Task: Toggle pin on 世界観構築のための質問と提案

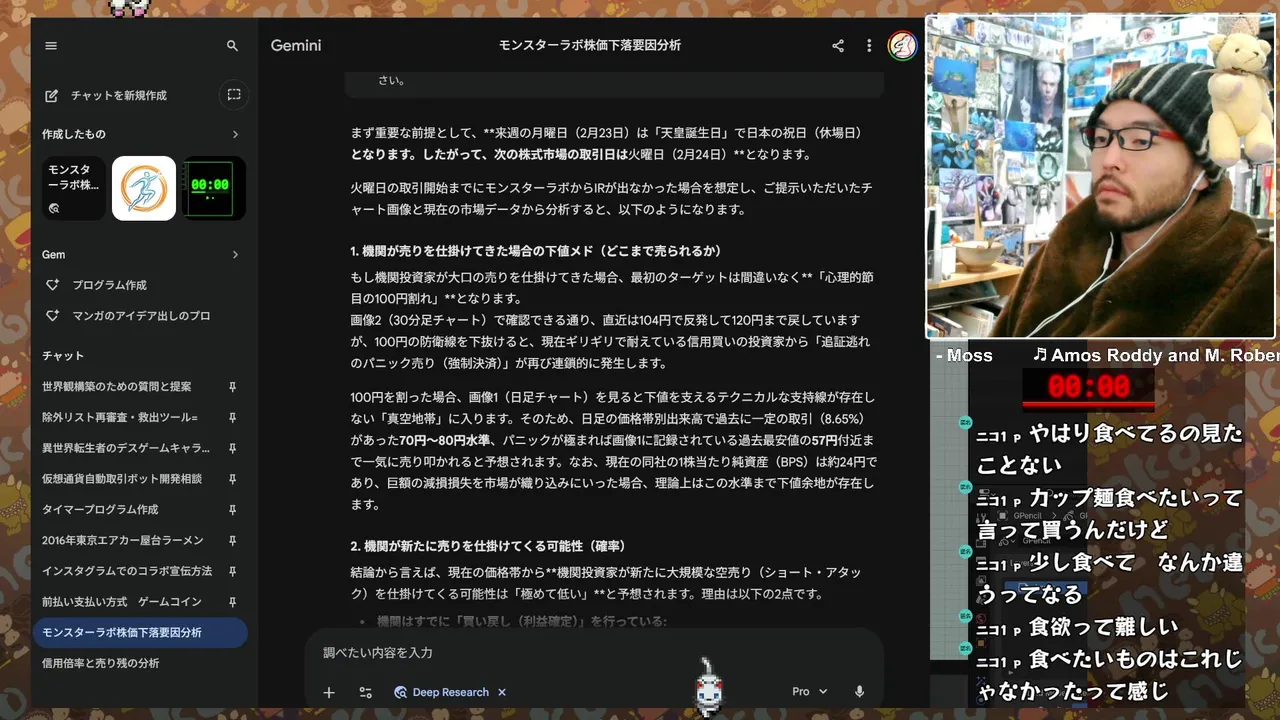Action: coord(232,387)
